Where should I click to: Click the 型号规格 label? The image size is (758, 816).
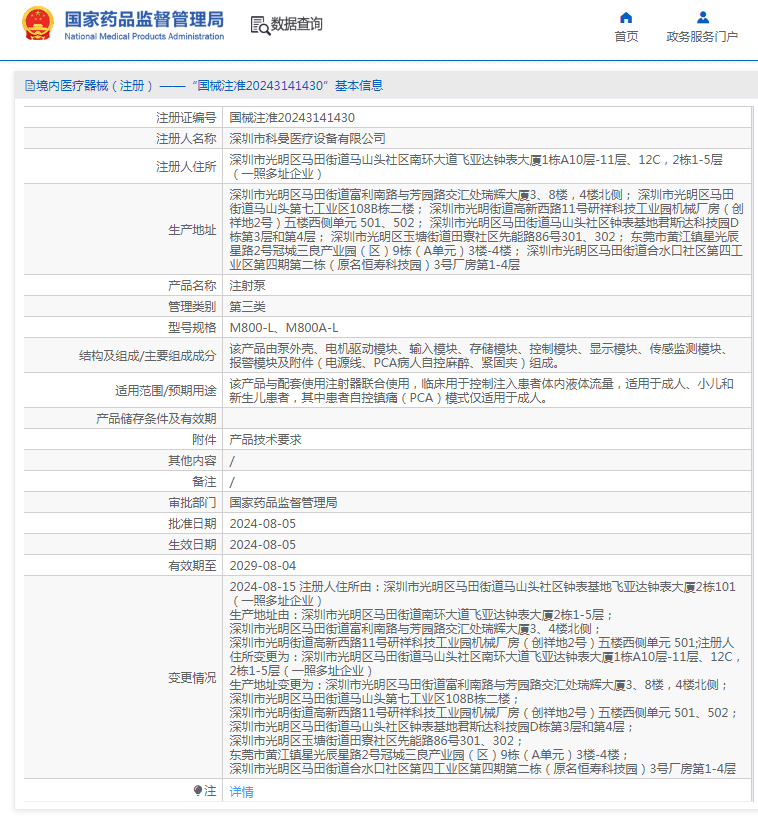[x=192, y=328]
